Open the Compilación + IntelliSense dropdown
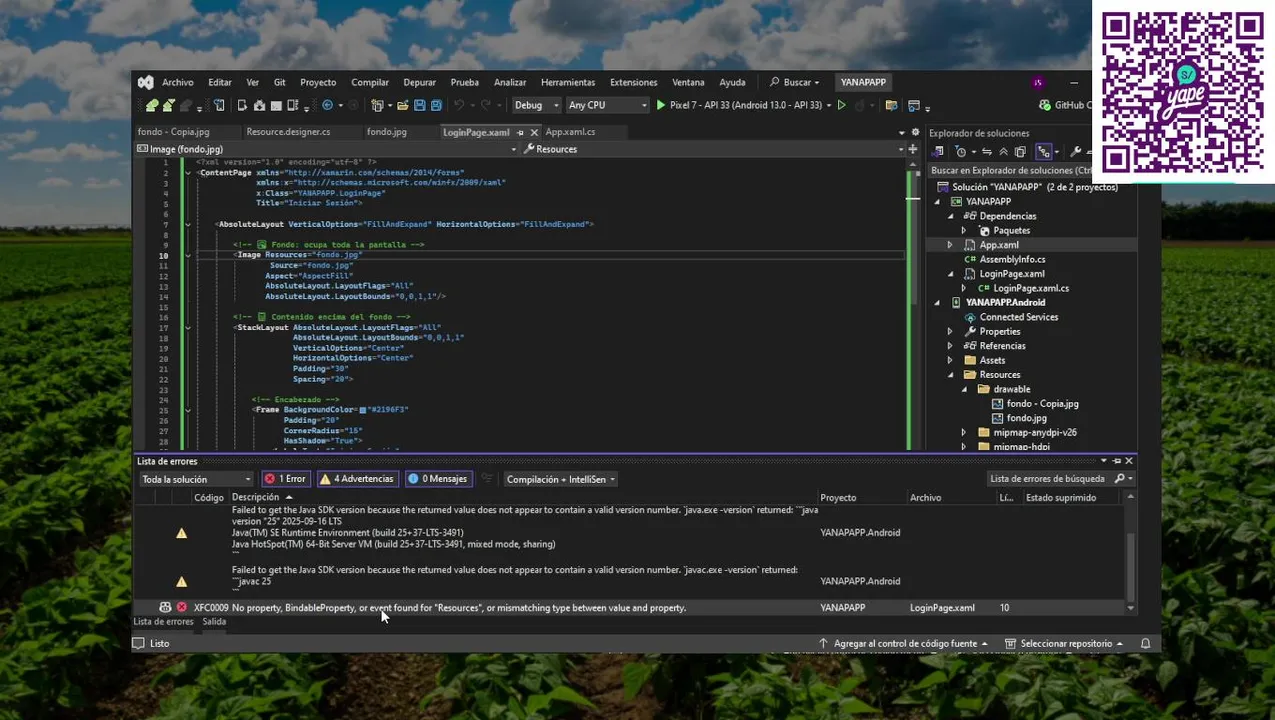1275x720 pixels. tap(560, 479)
